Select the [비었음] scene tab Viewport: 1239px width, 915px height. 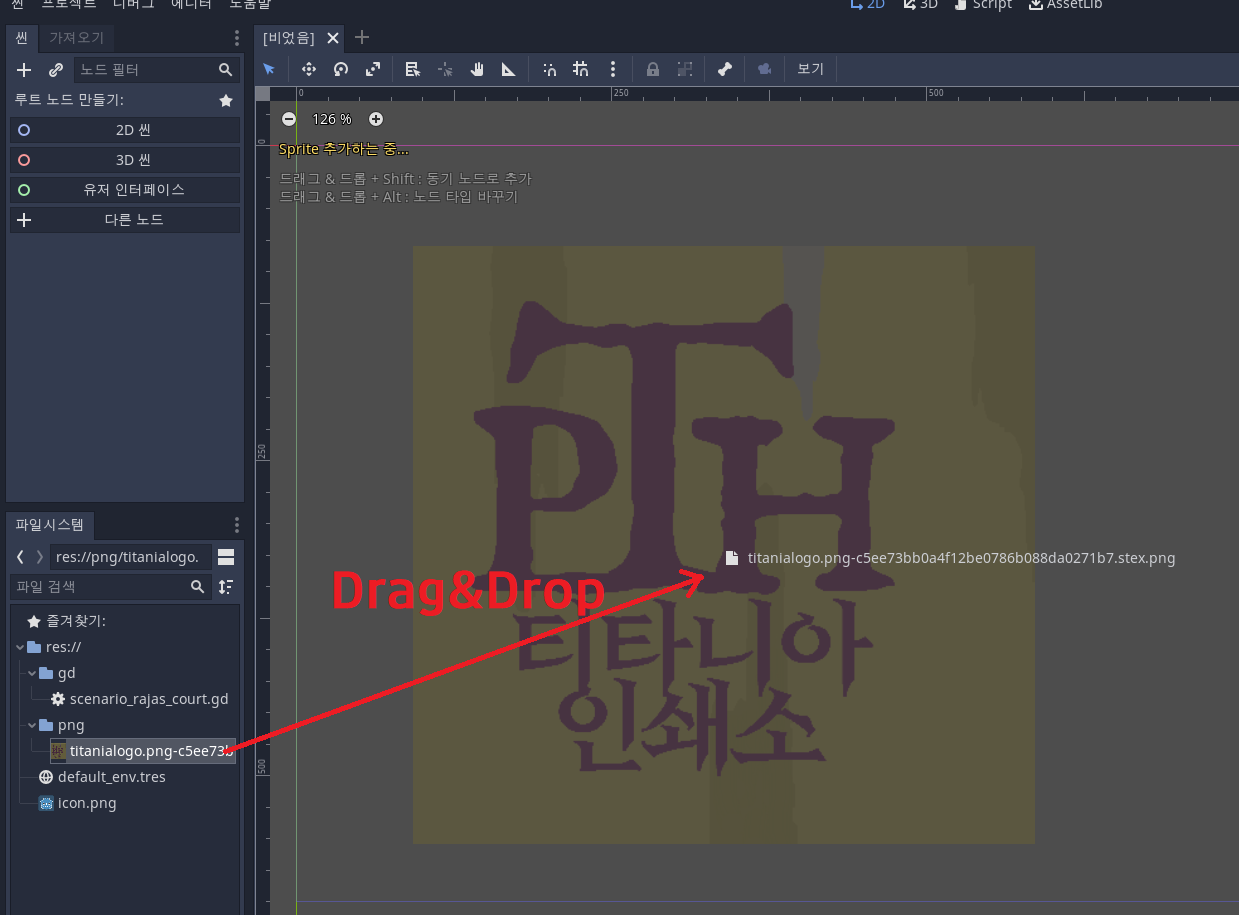pos(288,38)
